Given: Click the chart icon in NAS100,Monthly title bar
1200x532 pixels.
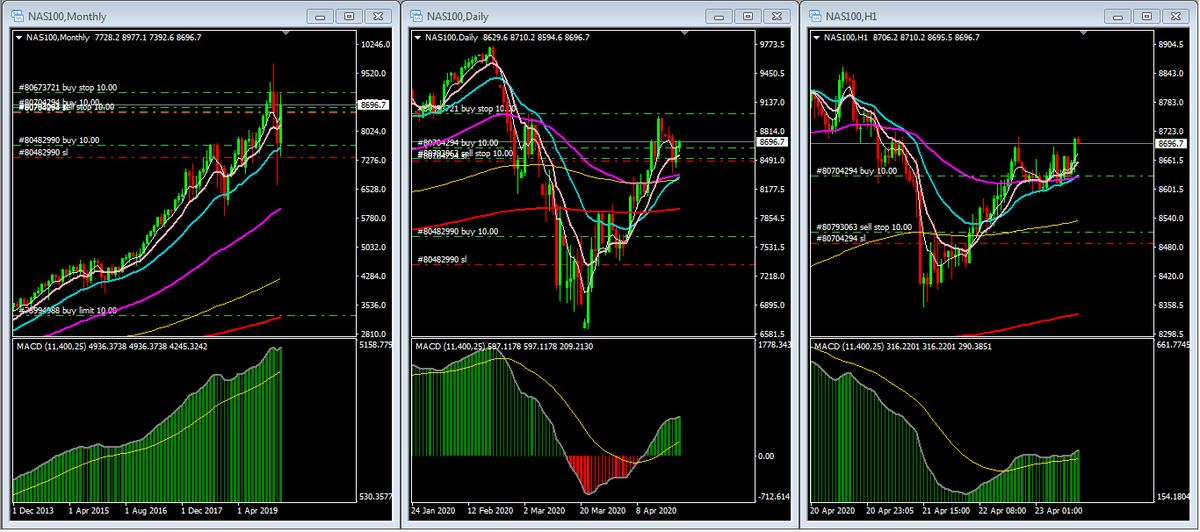Looking at the screenshot, I should click(17, 16).
